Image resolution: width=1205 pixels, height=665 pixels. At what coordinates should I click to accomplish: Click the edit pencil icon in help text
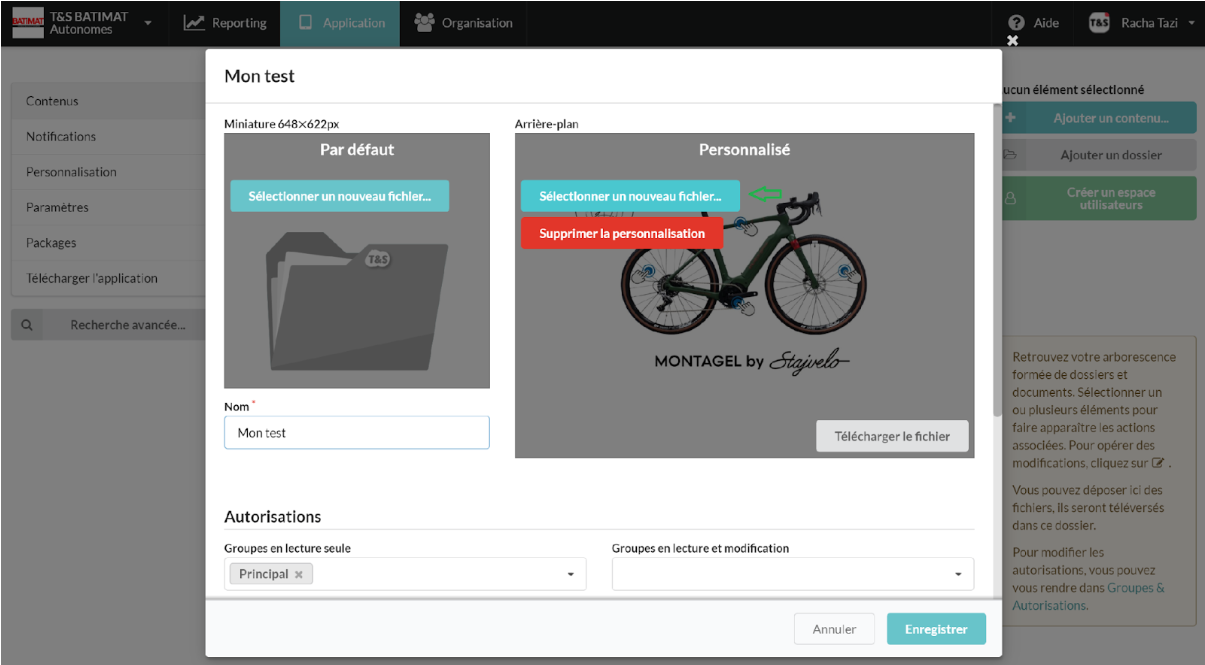1158,463
